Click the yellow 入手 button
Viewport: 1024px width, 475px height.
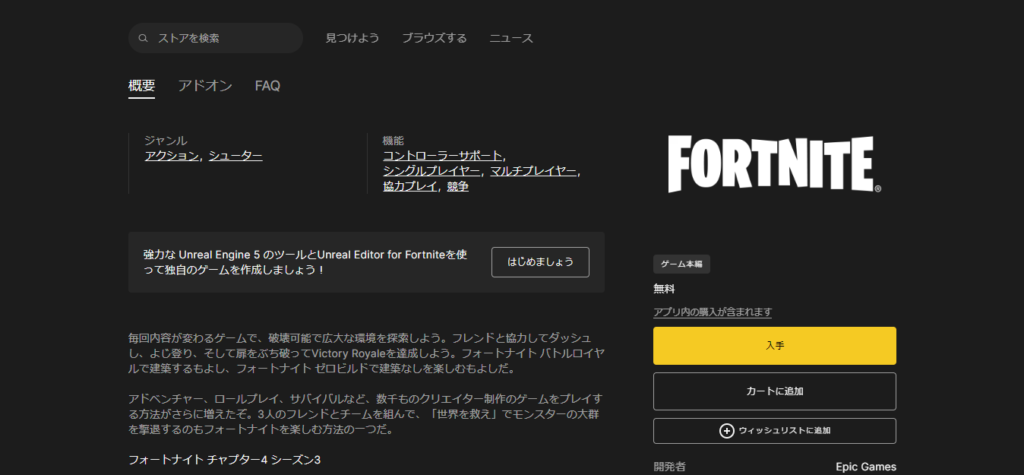click(x=775, y=346)
